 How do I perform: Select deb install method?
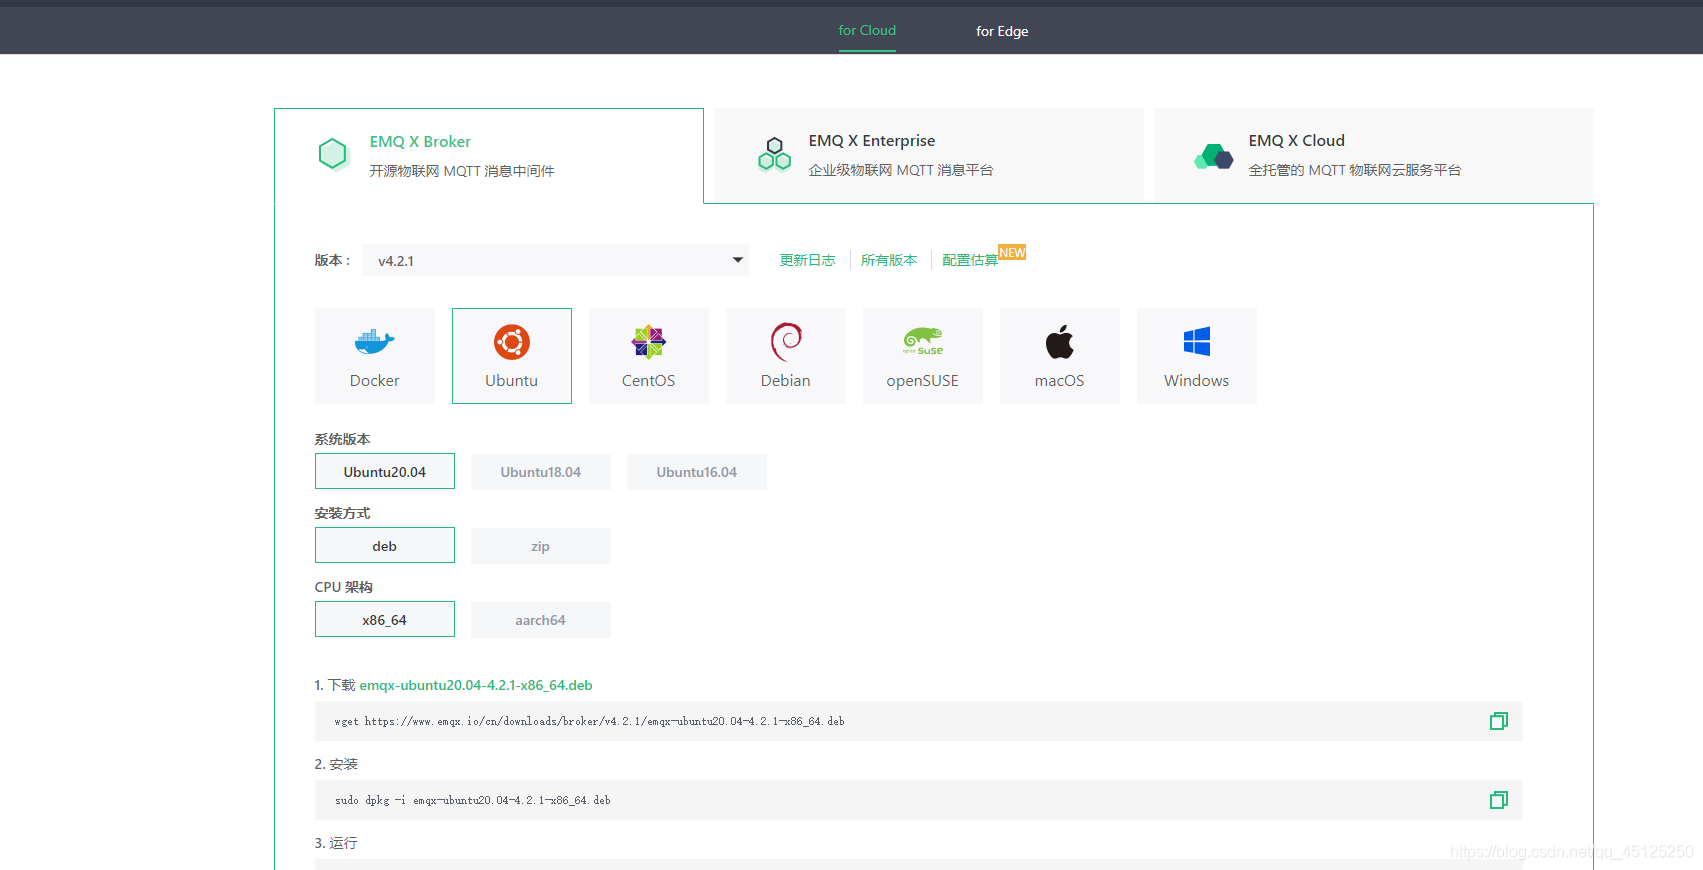tap(385, 545)
